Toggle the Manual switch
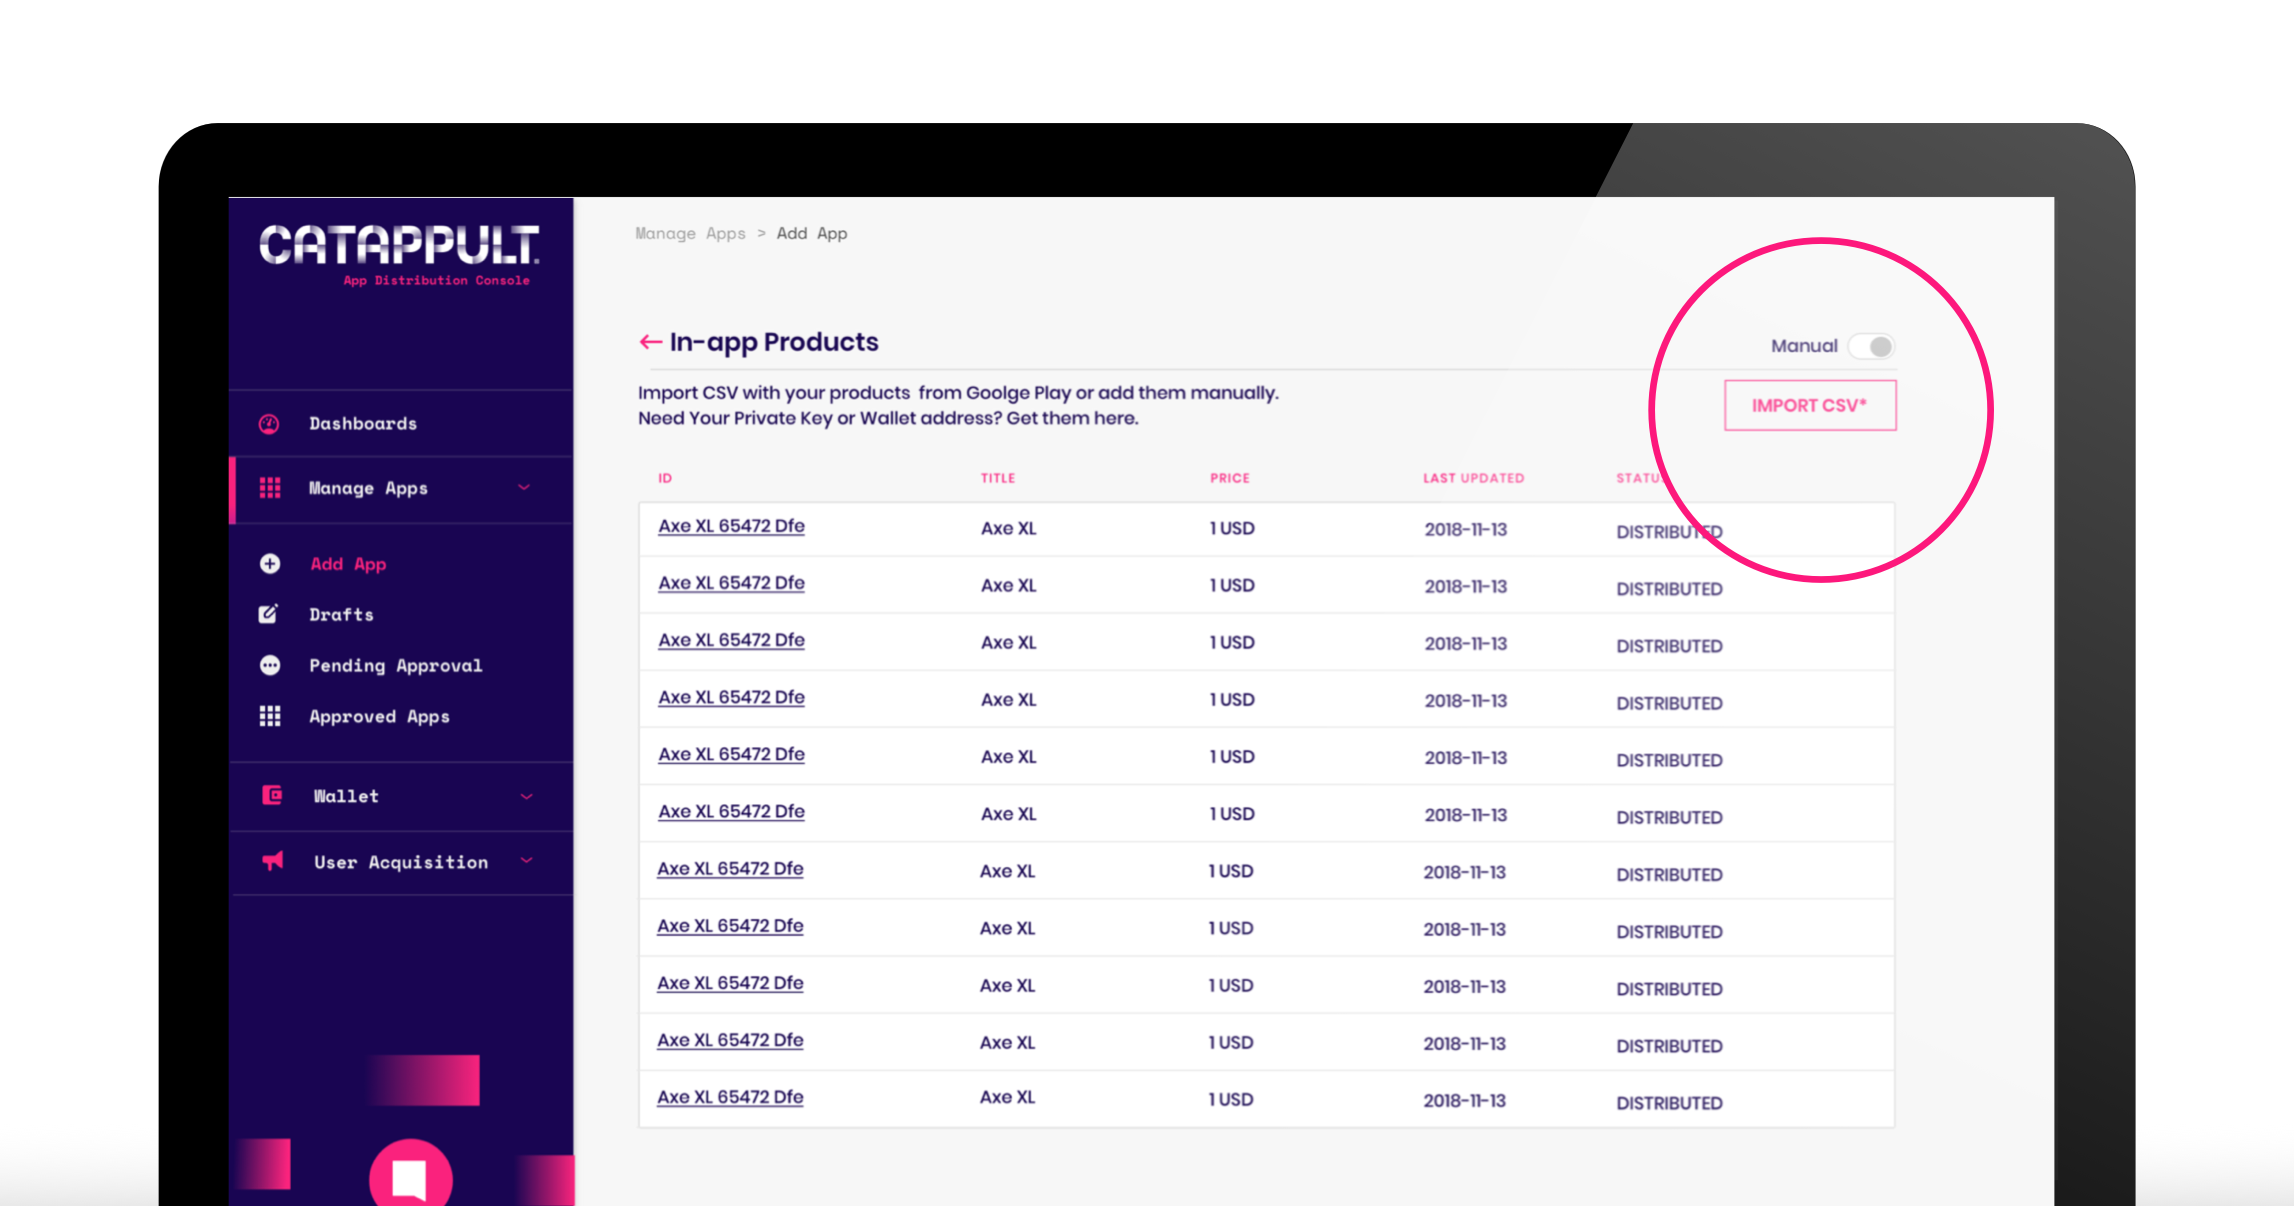Screen dimensions: 2294x1206 [1871, 346]
